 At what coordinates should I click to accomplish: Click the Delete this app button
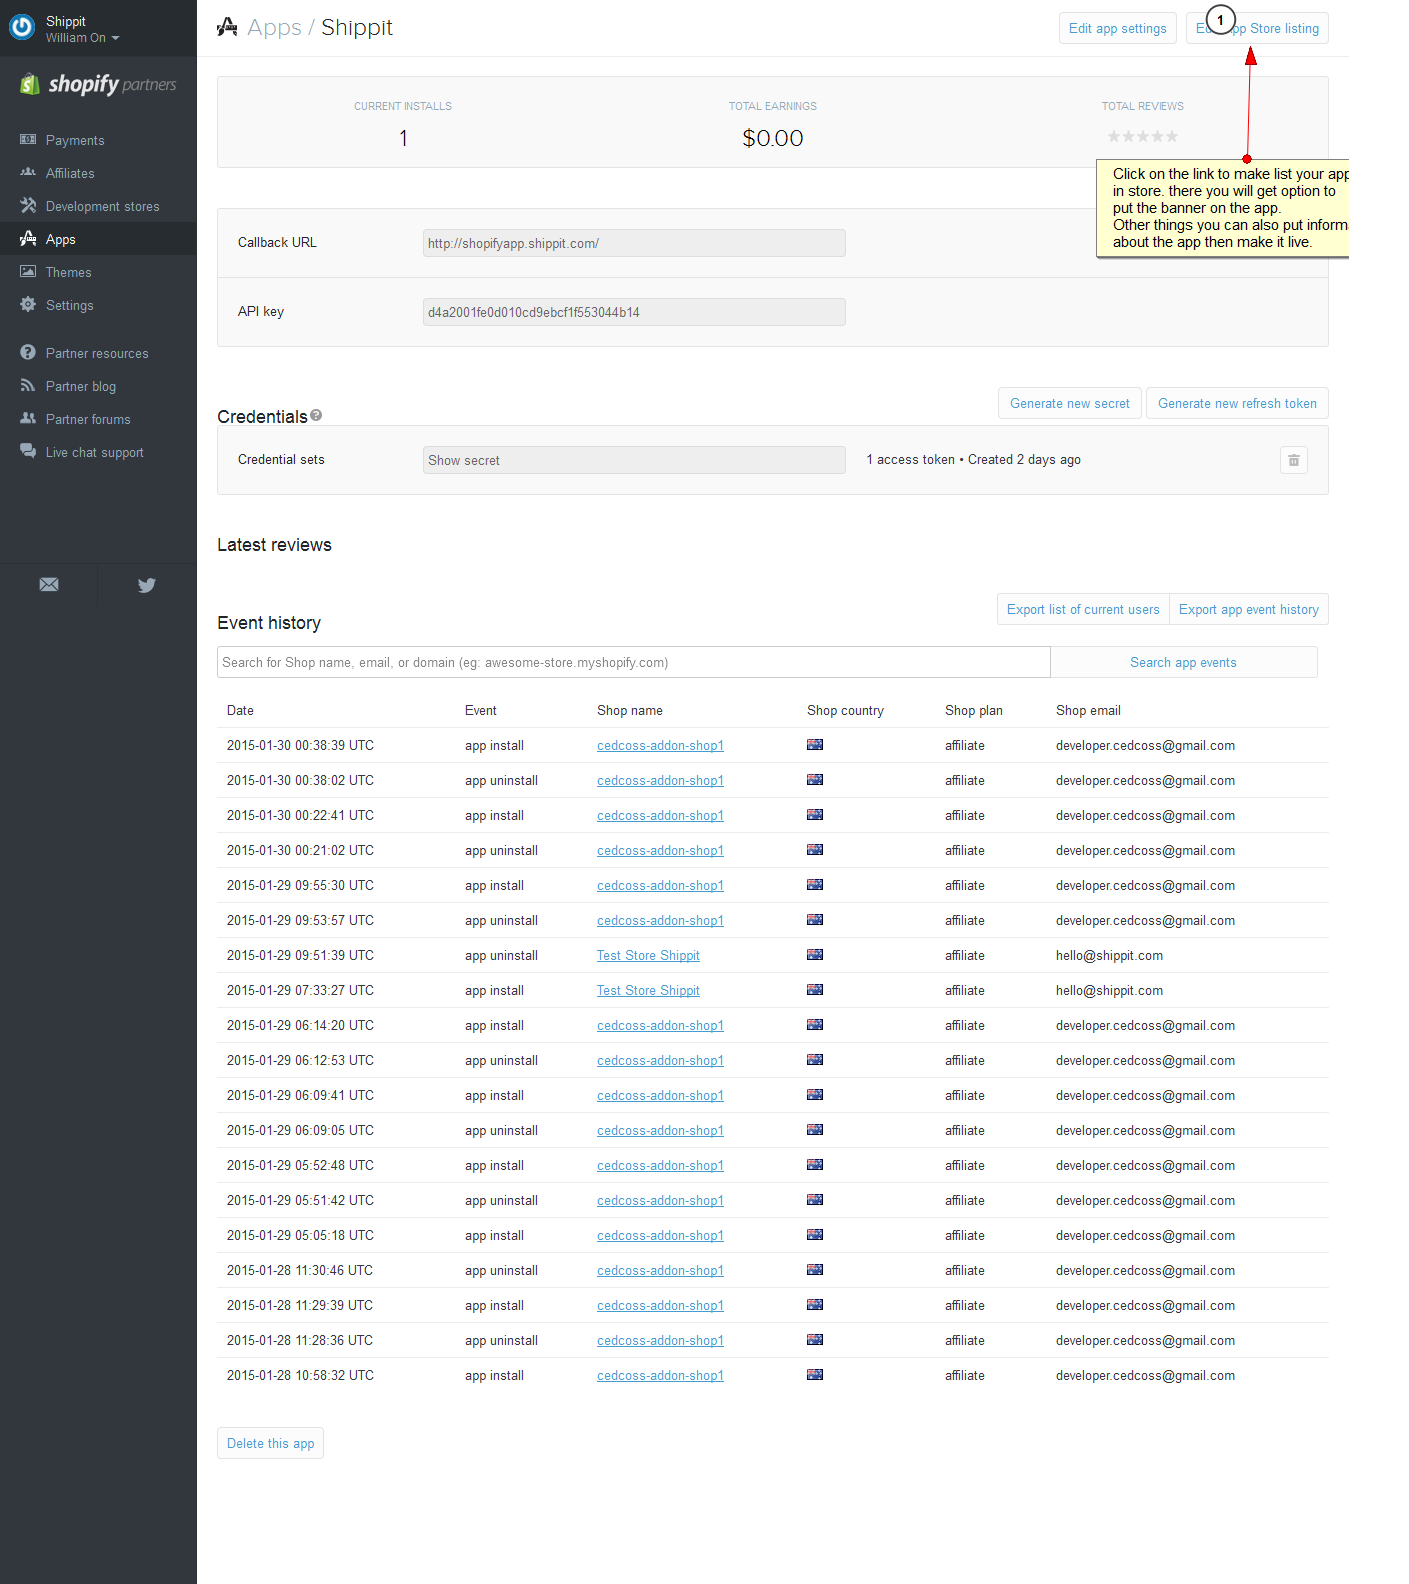pos(271,1443)
